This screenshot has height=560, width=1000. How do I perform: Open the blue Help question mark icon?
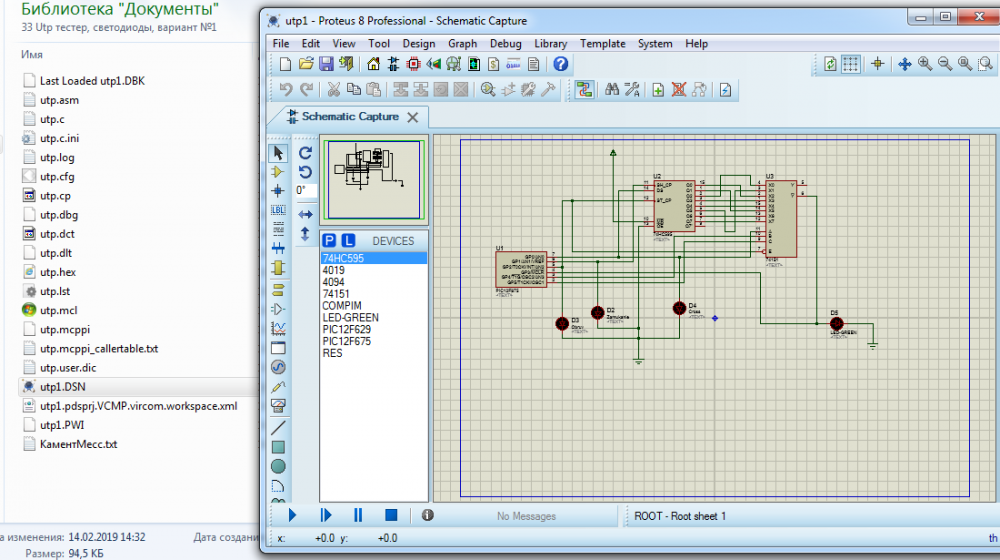(560, 64)
